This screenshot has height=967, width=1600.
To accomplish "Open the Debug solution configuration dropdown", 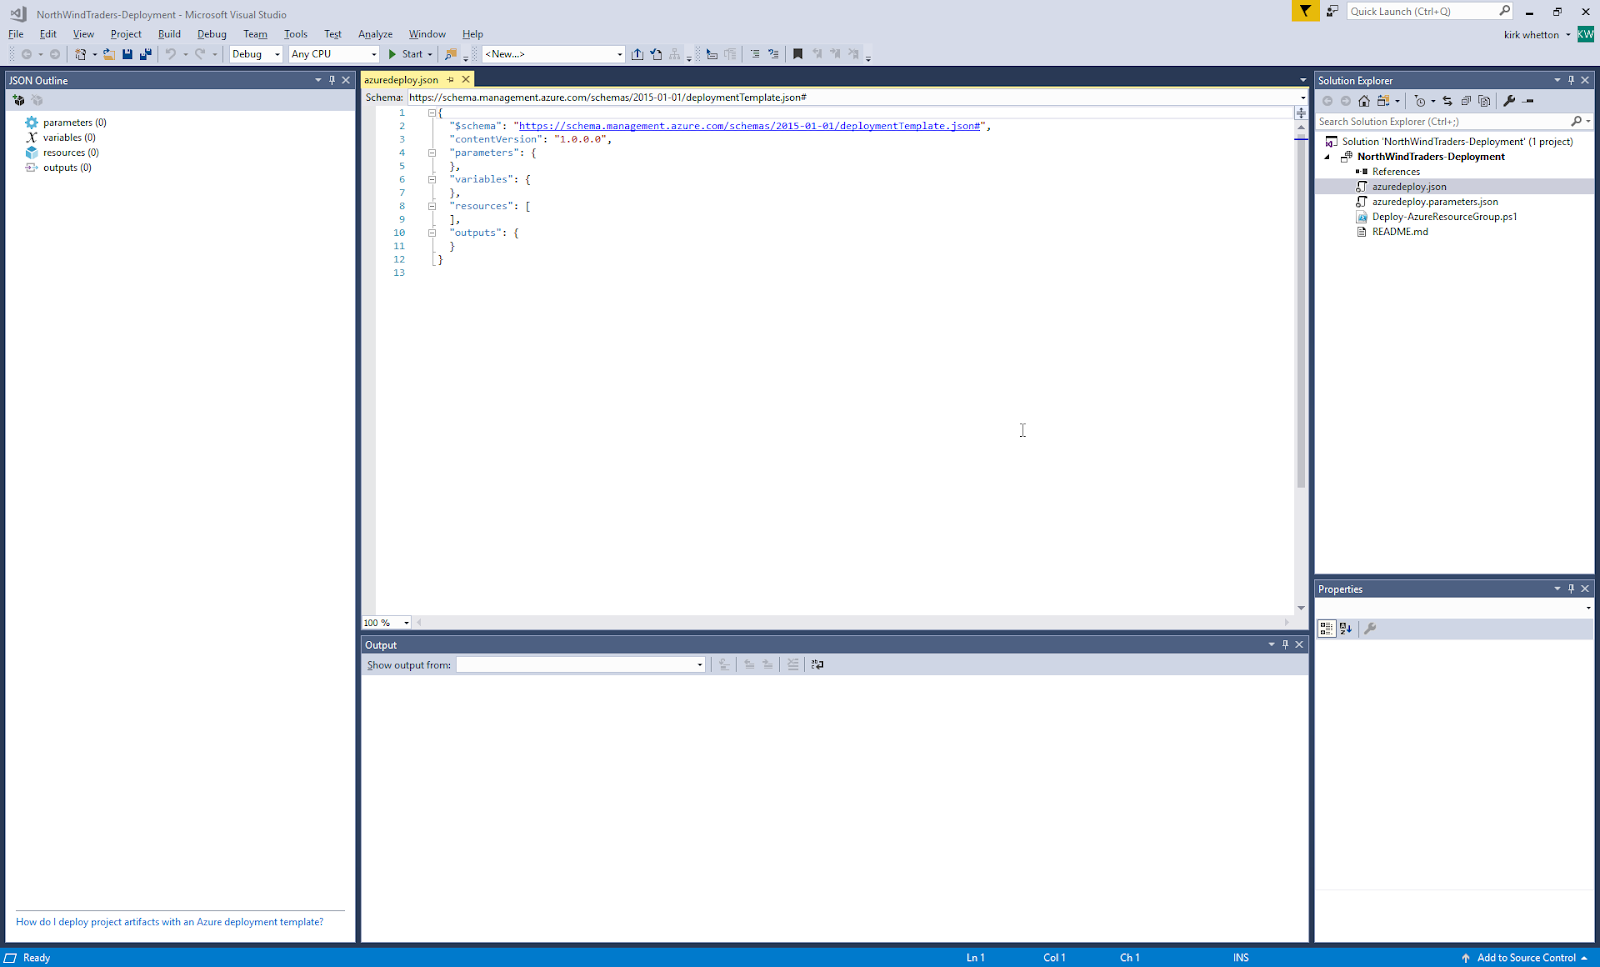I will click(x=275, y=54).
